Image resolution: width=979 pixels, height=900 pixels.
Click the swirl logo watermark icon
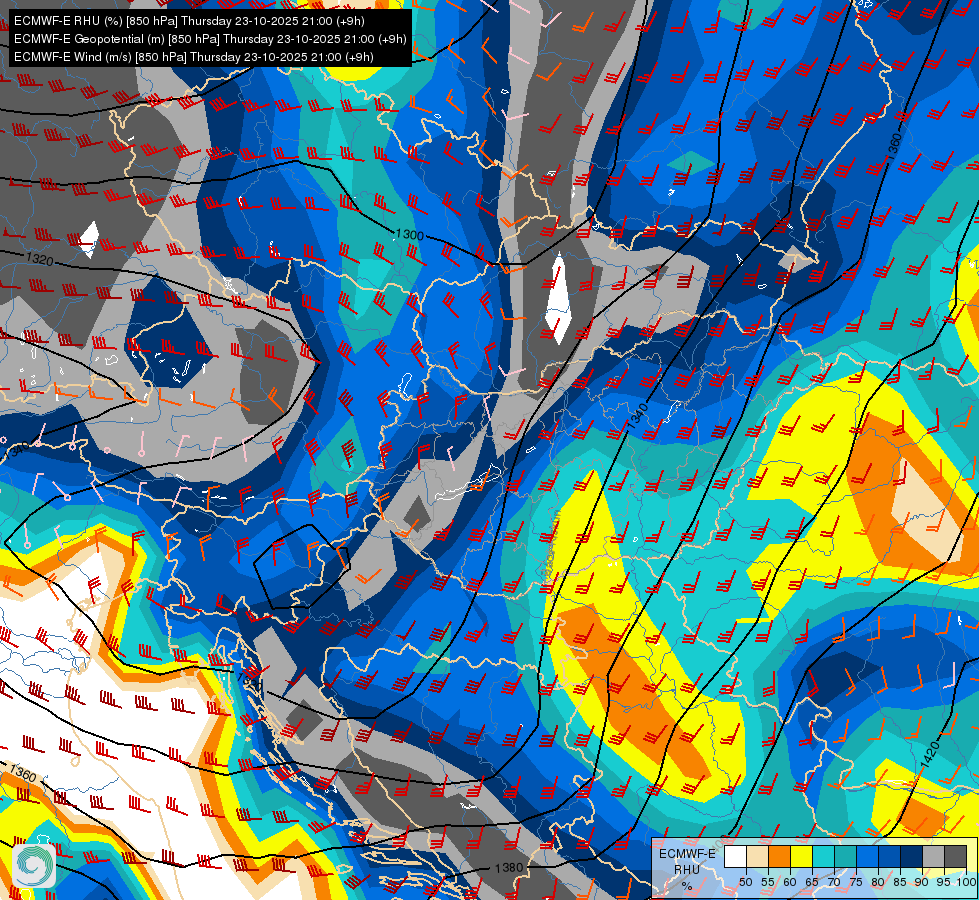[34, 866]
